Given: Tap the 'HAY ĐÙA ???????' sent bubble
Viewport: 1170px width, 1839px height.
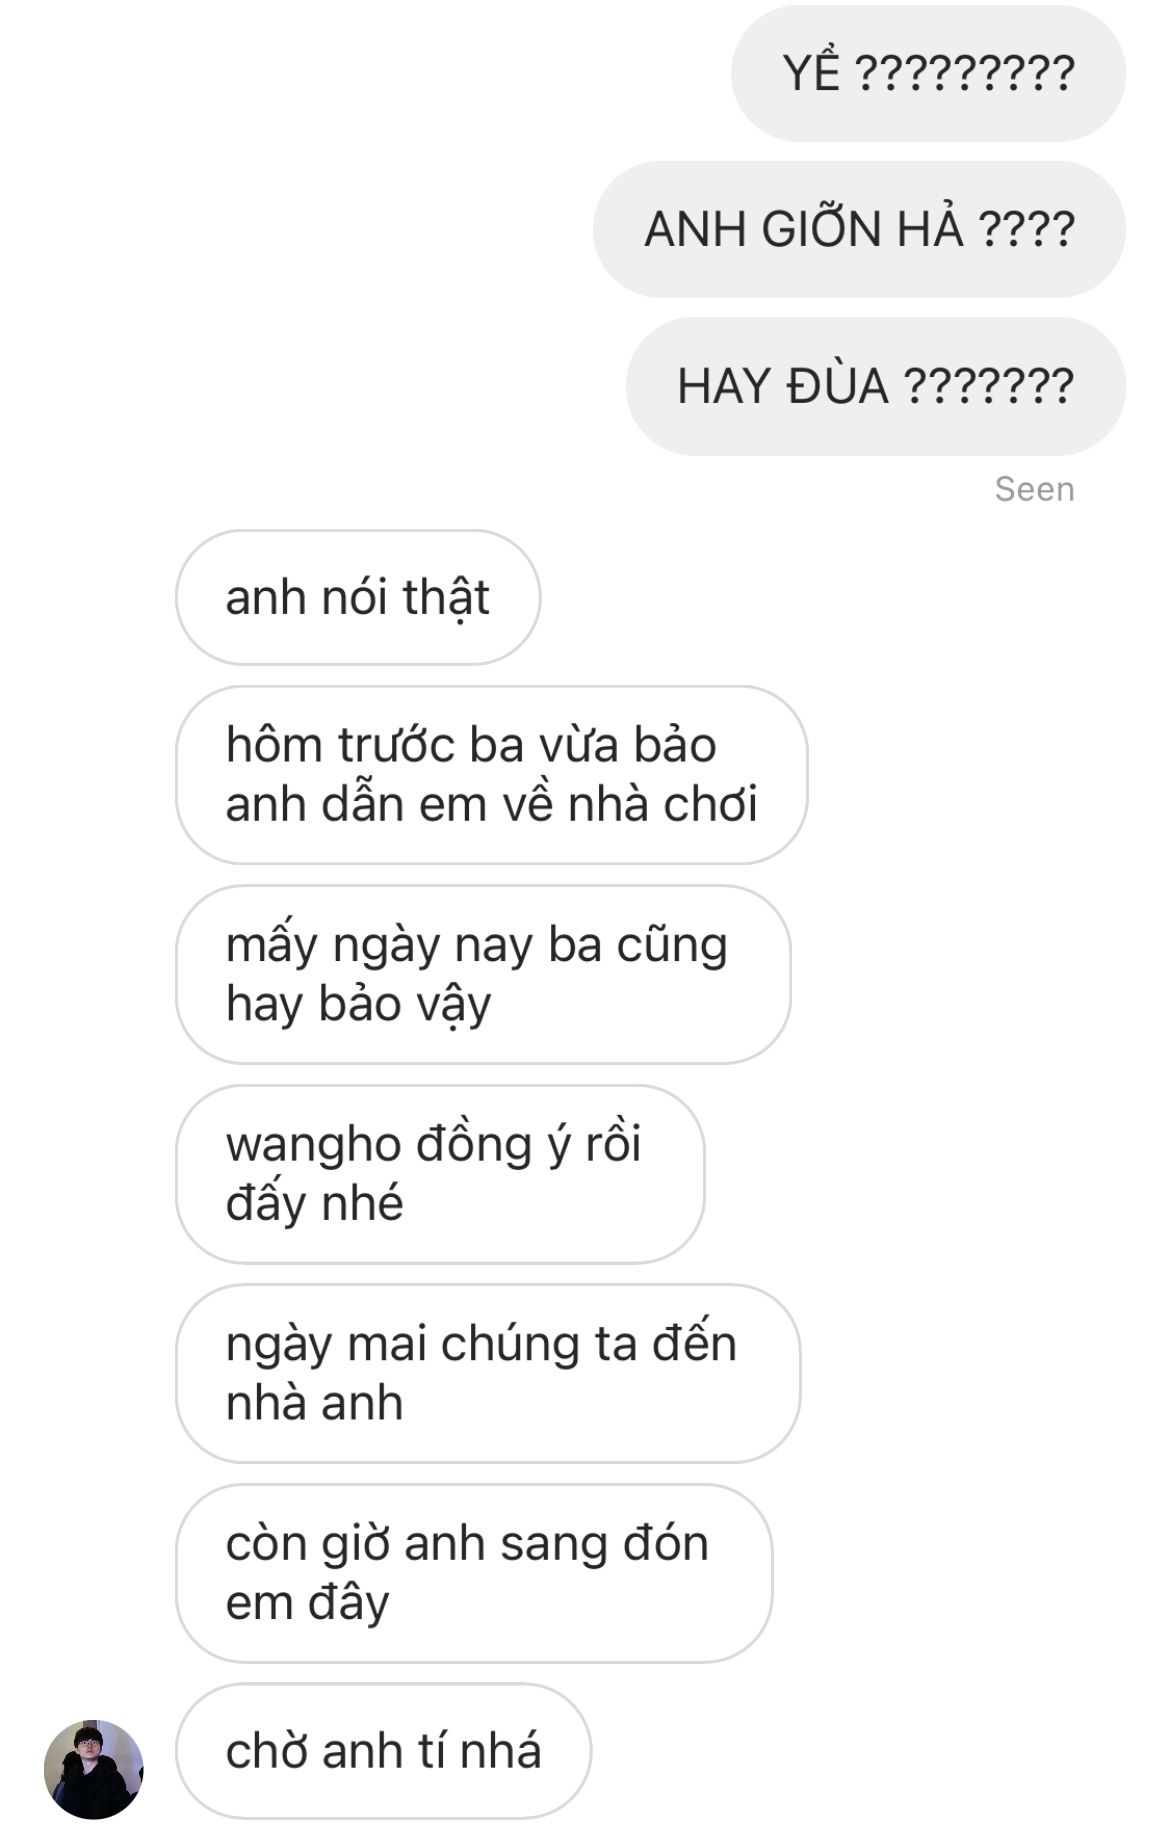Looking at the screenshot, I should point(876,386).
